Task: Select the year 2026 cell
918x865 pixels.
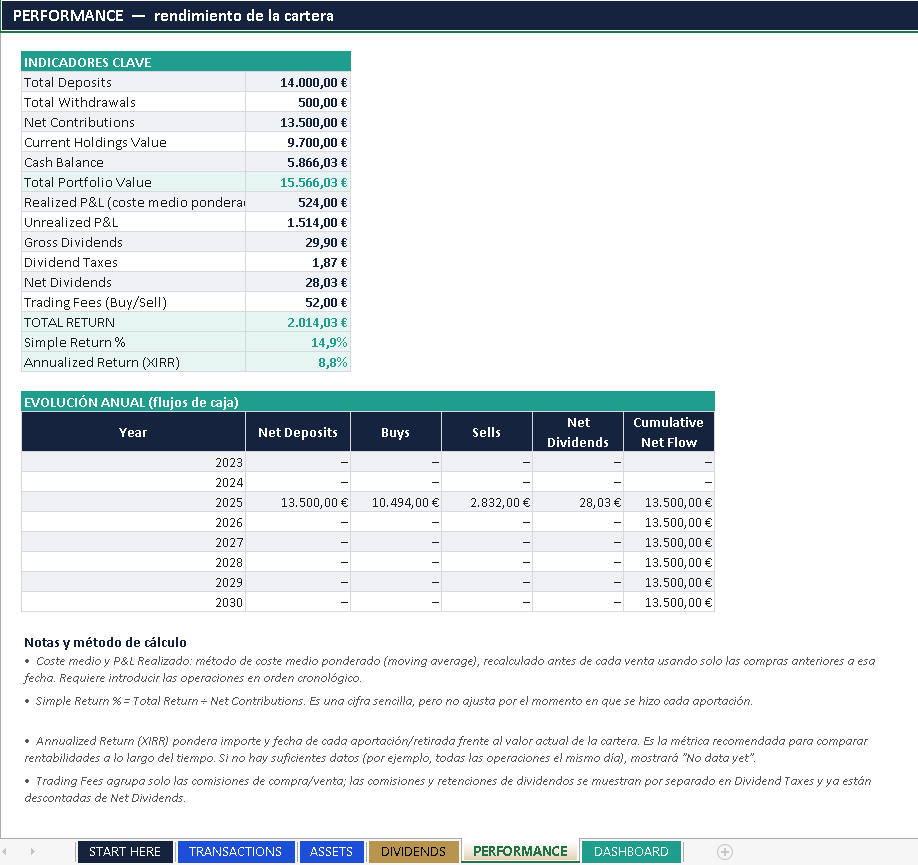Action: coord(133,522)
